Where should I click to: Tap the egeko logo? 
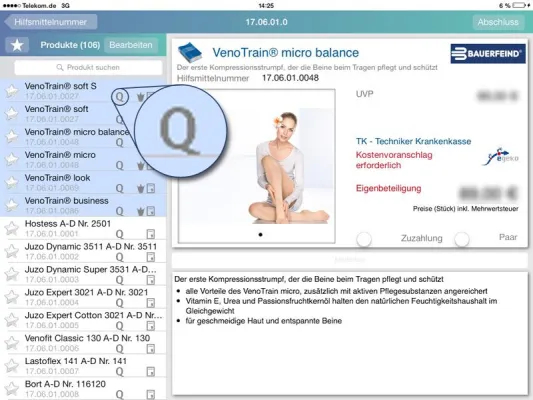(500, 157)
